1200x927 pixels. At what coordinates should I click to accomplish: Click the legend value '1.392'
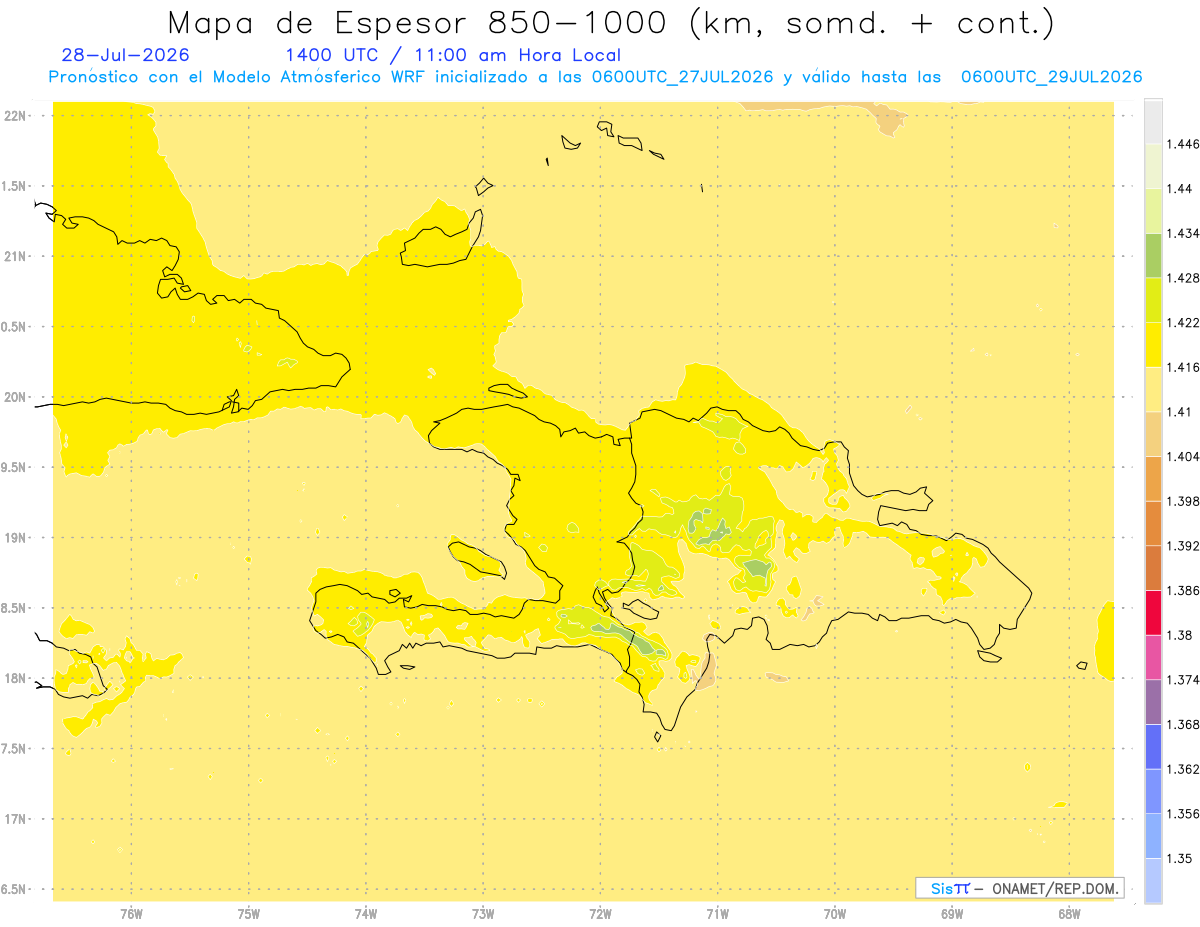click(1183, 546)
